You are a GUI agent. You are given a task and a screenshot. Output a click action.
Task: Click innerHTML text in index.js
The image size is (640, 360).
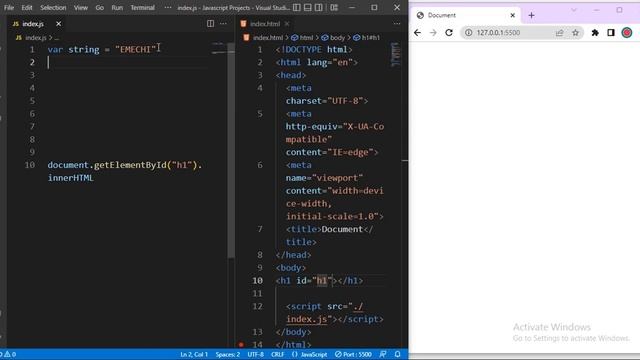[71, 178]
